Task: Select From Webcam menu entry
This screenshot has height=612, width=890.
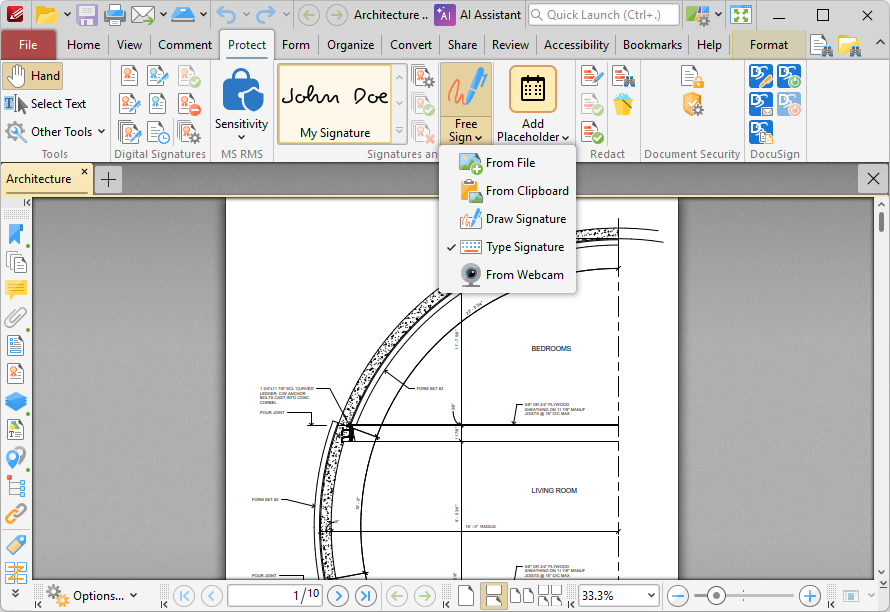Action: click(507, 275)
